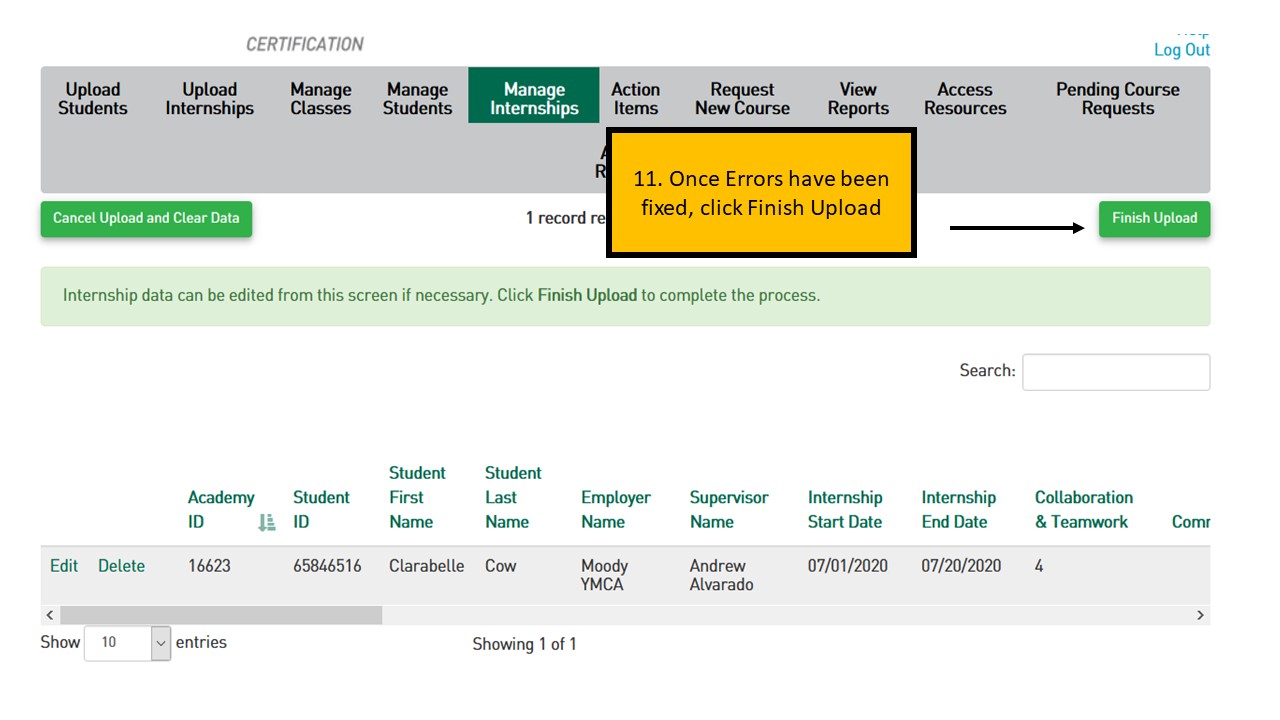Select the end date 07/20/2020
Screen dimensions: 1280x720
[x=961, y=566]
